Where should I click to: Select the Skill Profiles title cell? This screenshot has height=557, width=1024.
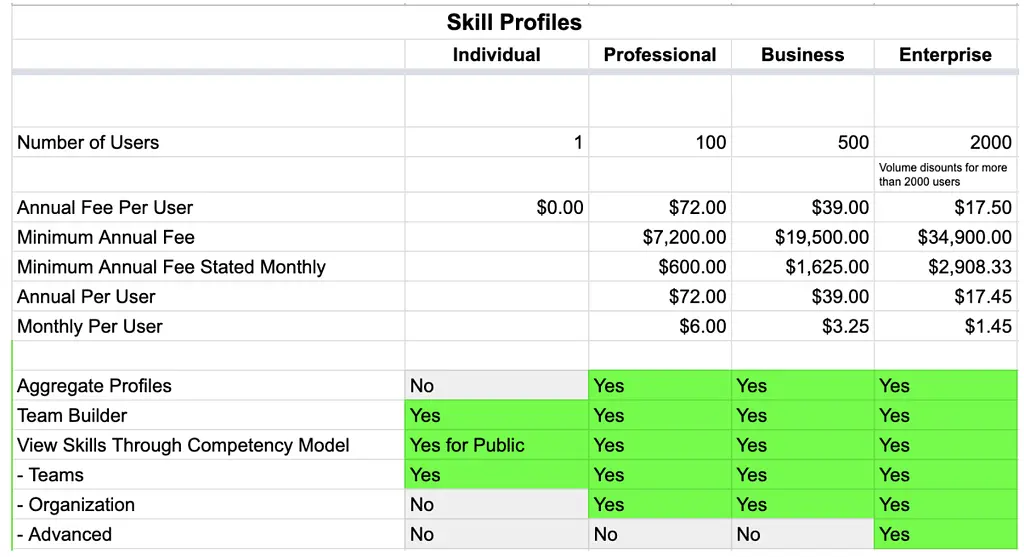514,22
